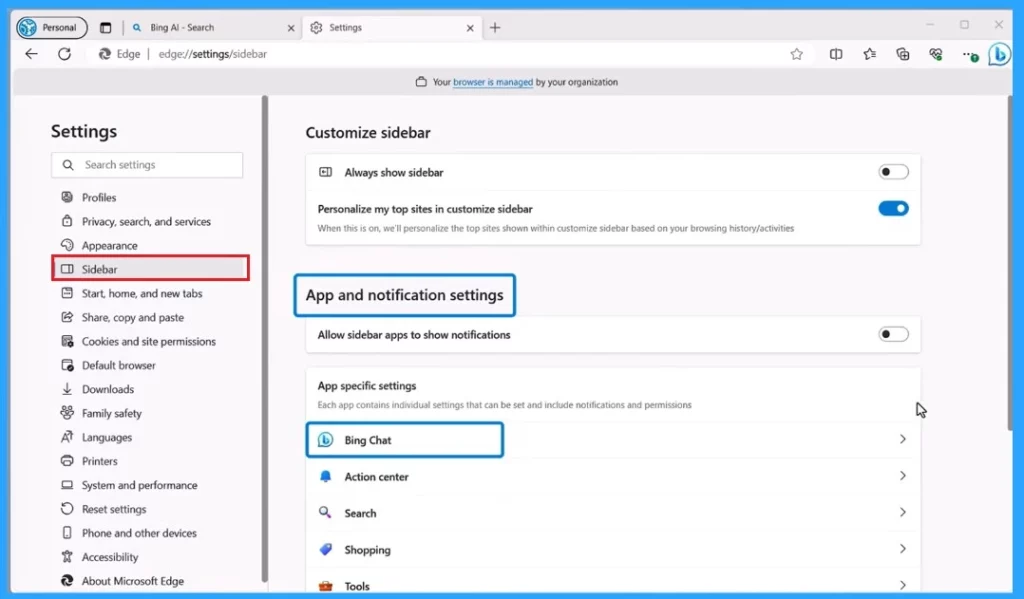Click the Personal profile button
This screenshot has height=599, width=1024.
point(52,27)
